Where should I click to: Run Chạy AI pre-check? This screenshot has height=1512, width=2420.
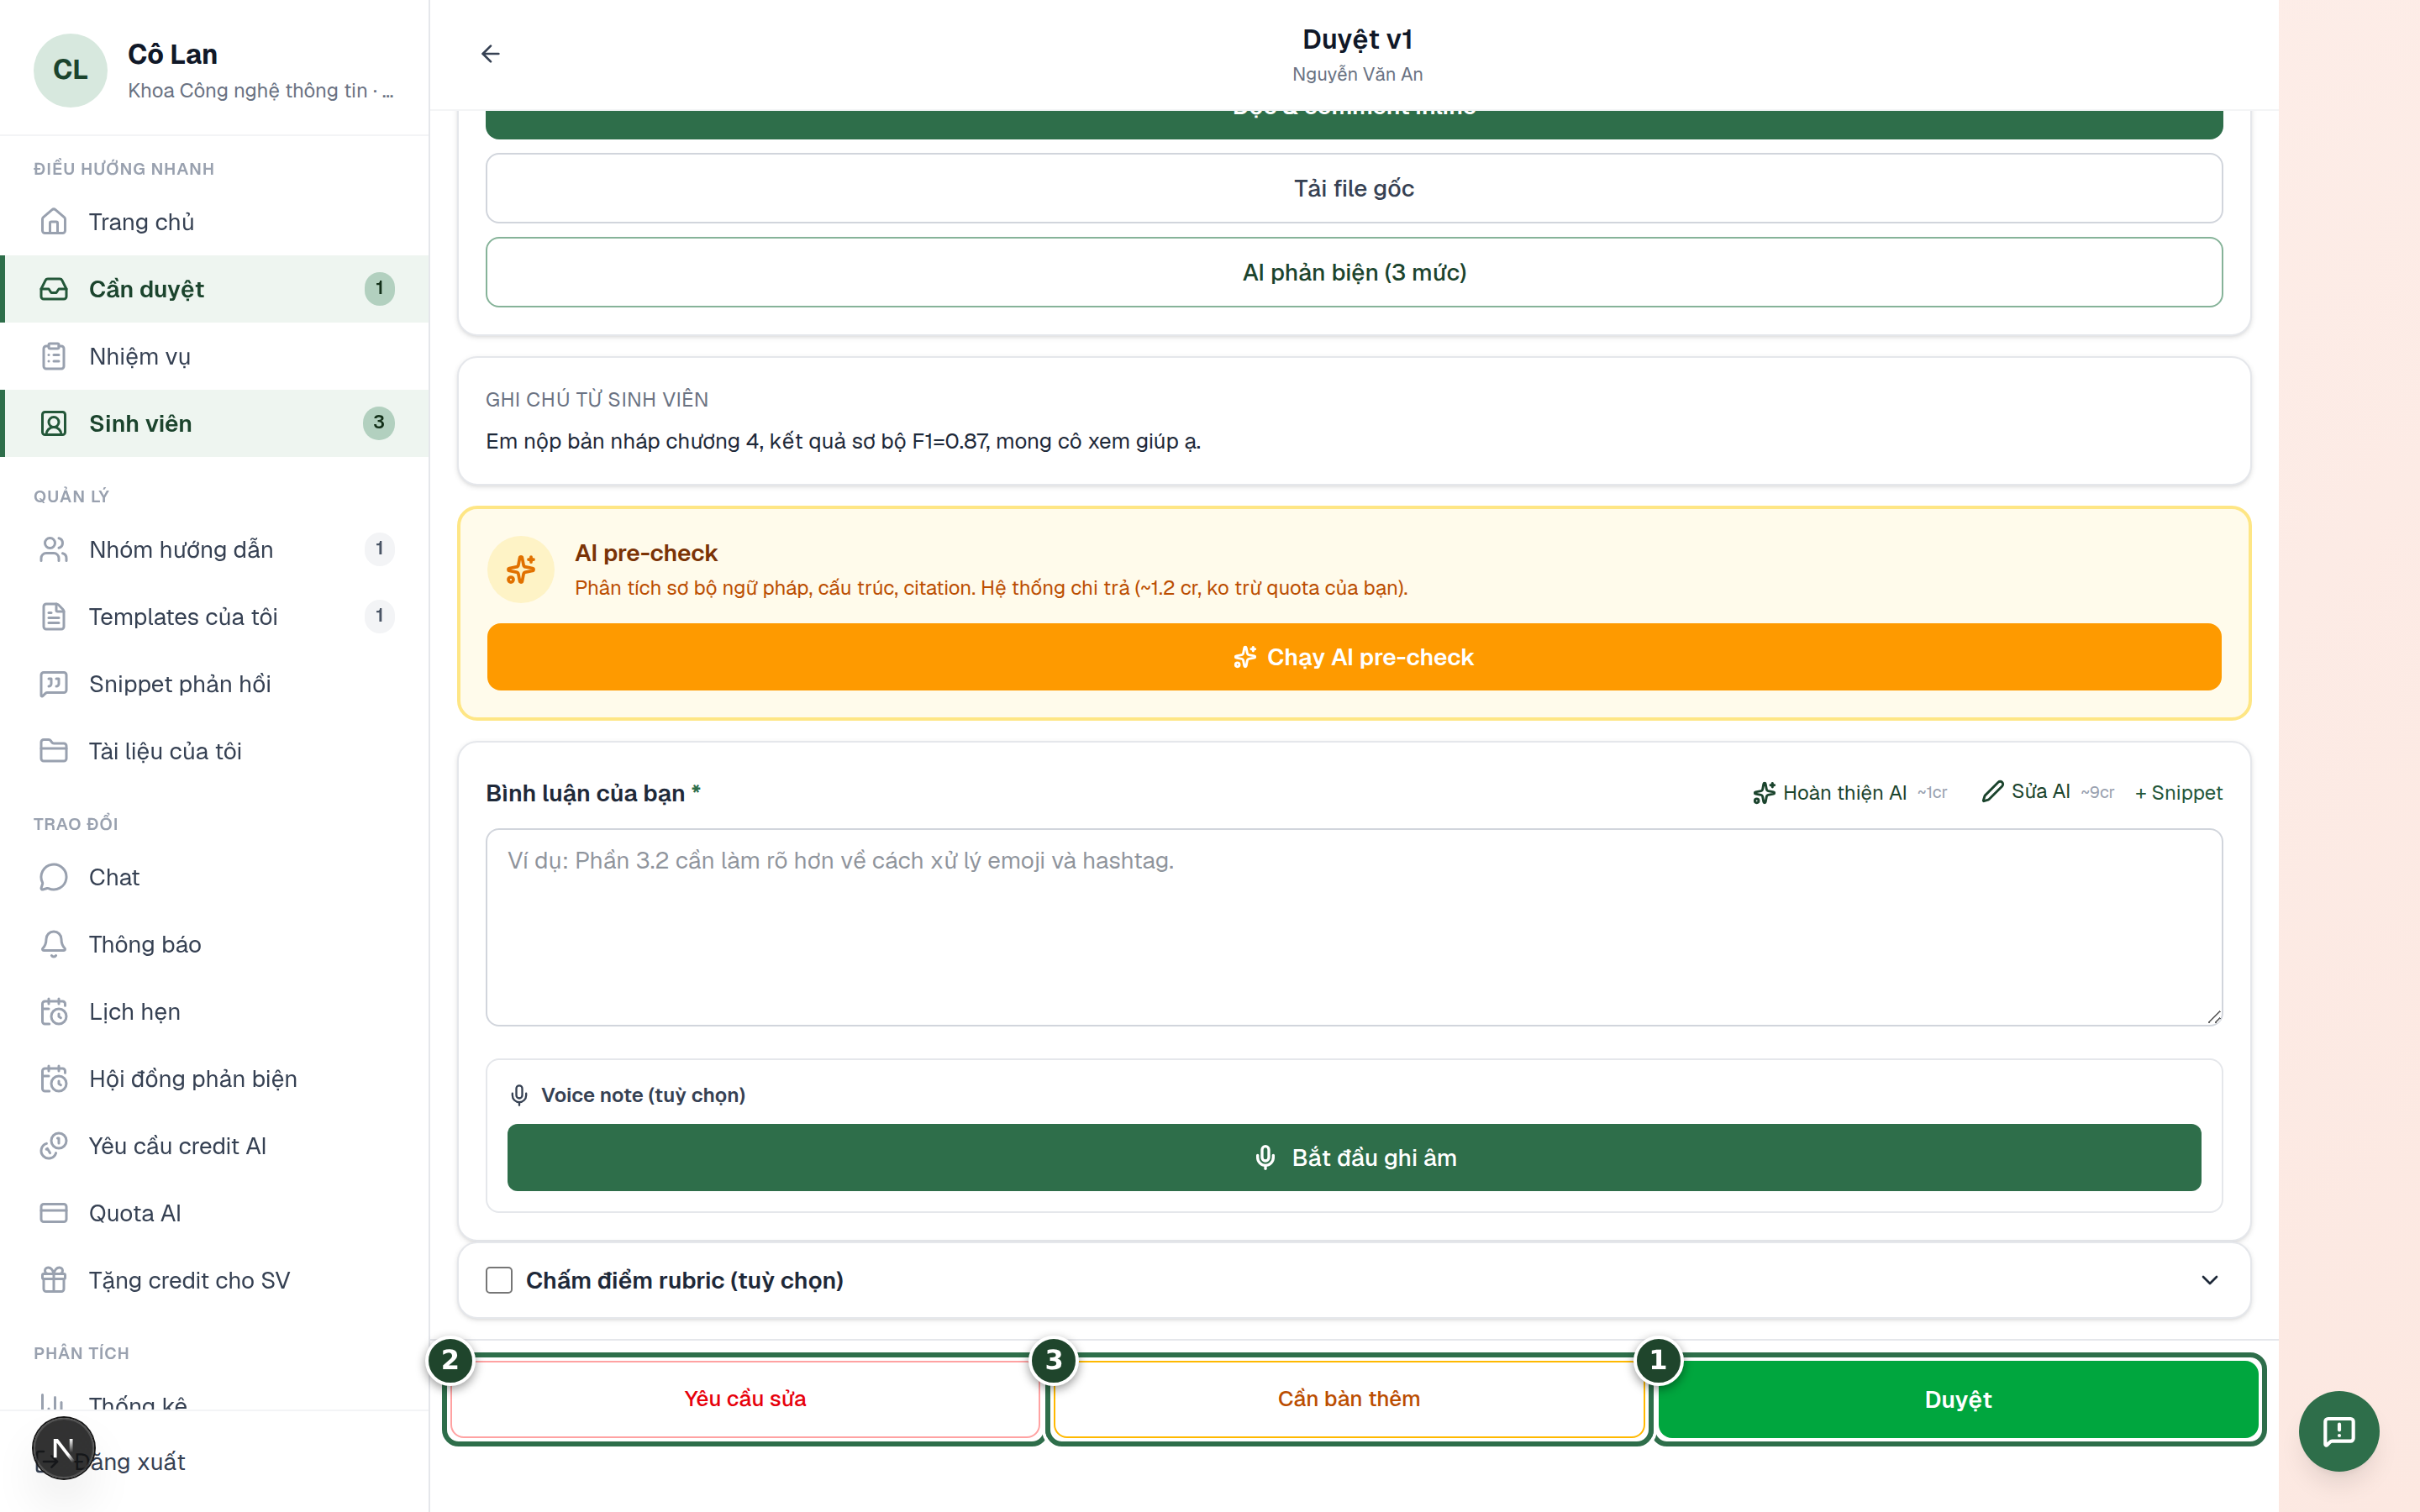pyautogui.click(x=1354, y=657)
